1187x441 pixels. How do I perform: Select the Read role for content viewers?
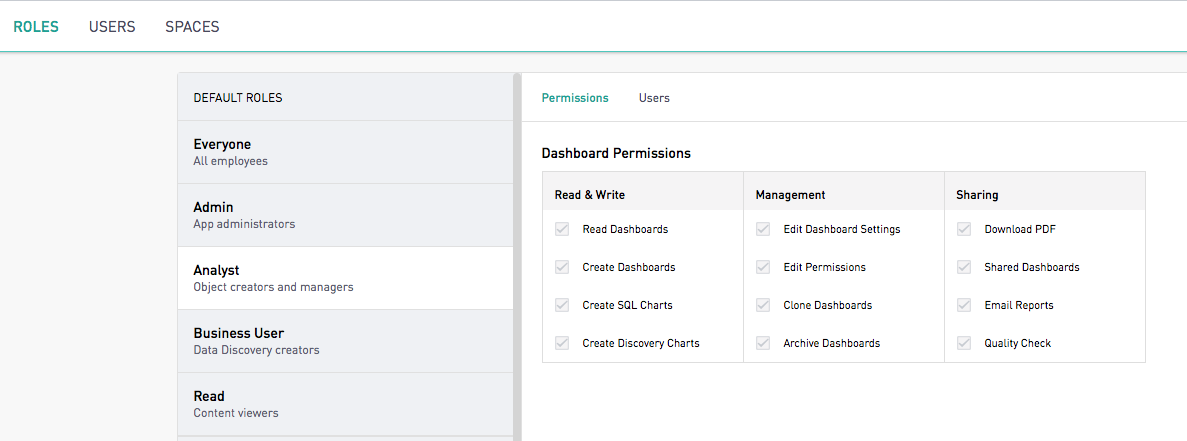[x=345, y=403]
